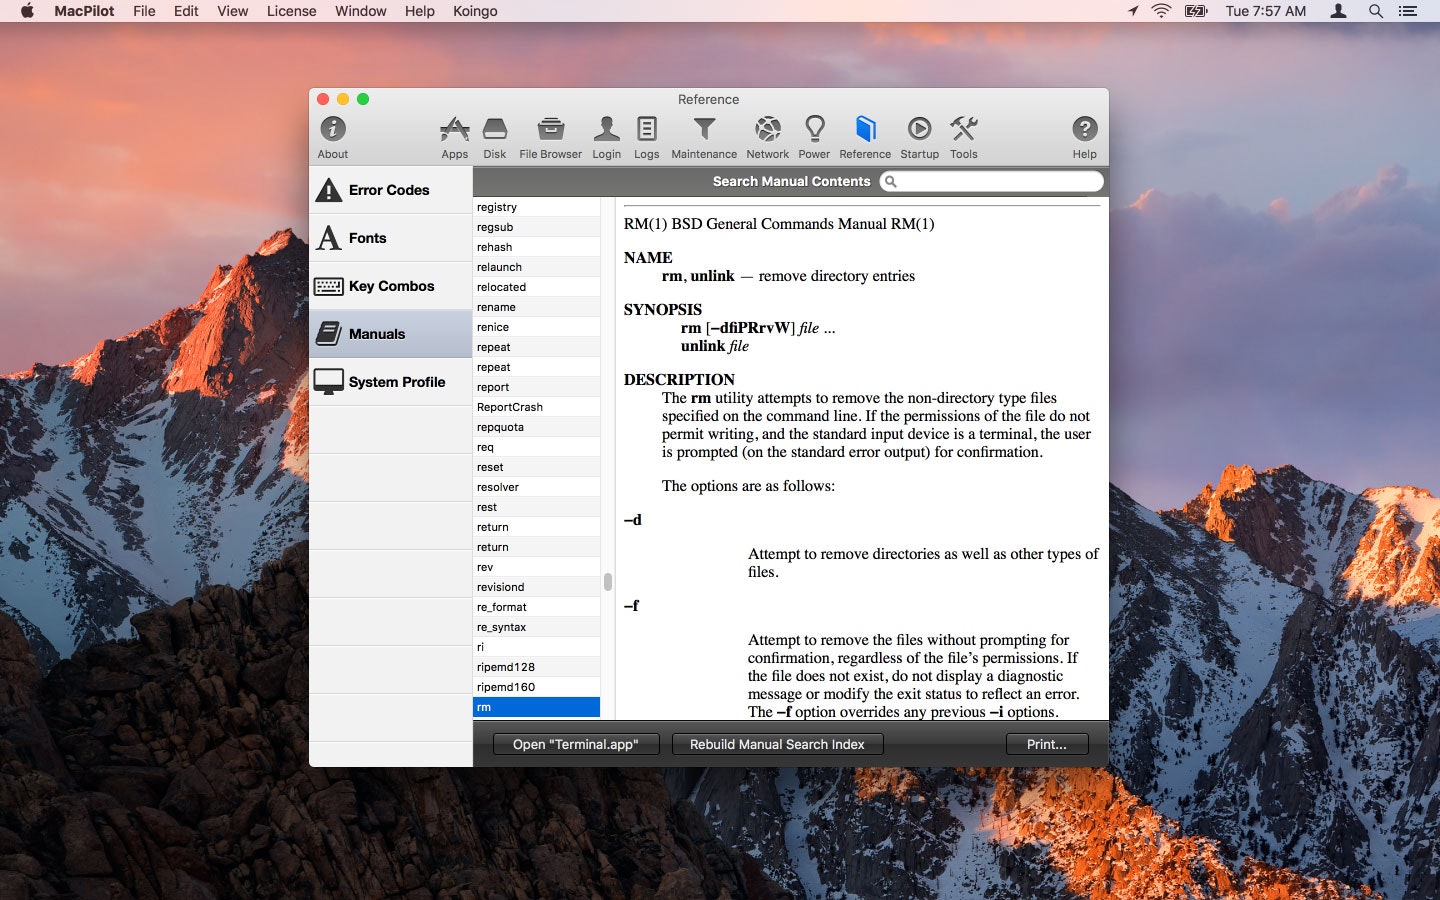
Task: Grab the manual list scrollbar thumb
Action: [x=607, y=580]
